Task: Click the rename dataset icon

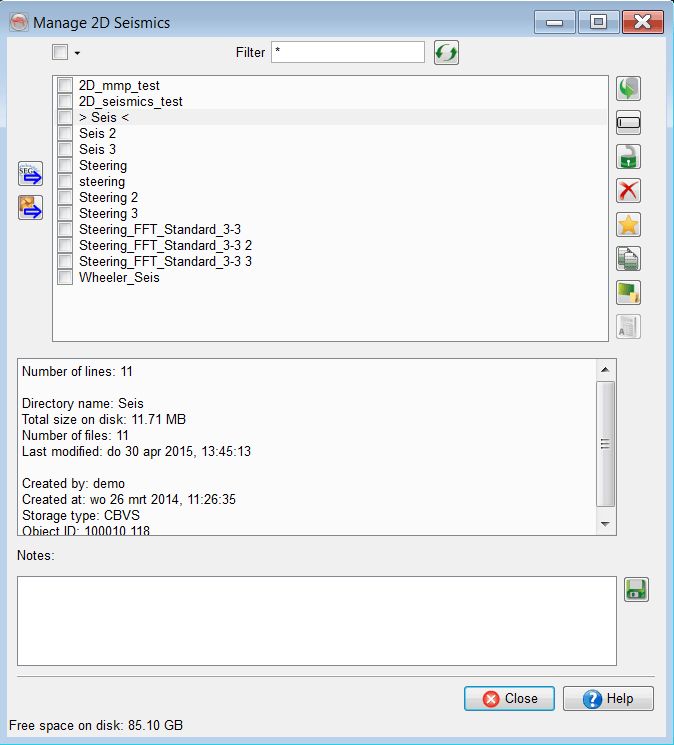Action: point(628,123)
